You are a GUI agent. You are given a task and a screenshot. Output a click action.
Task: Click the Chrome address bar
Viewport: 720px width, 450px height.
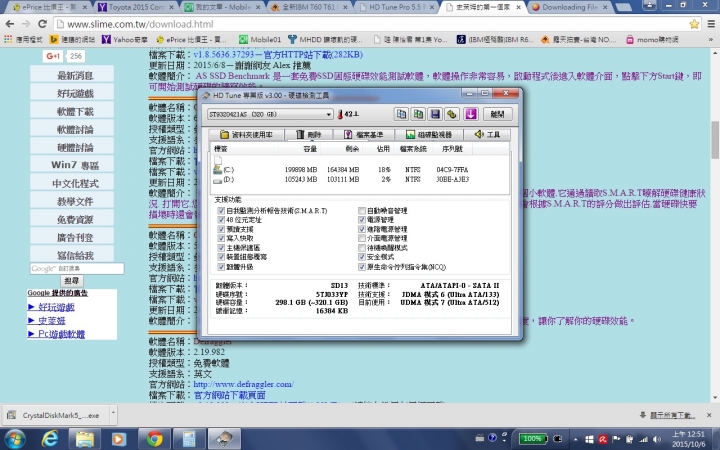click(371, 24)
